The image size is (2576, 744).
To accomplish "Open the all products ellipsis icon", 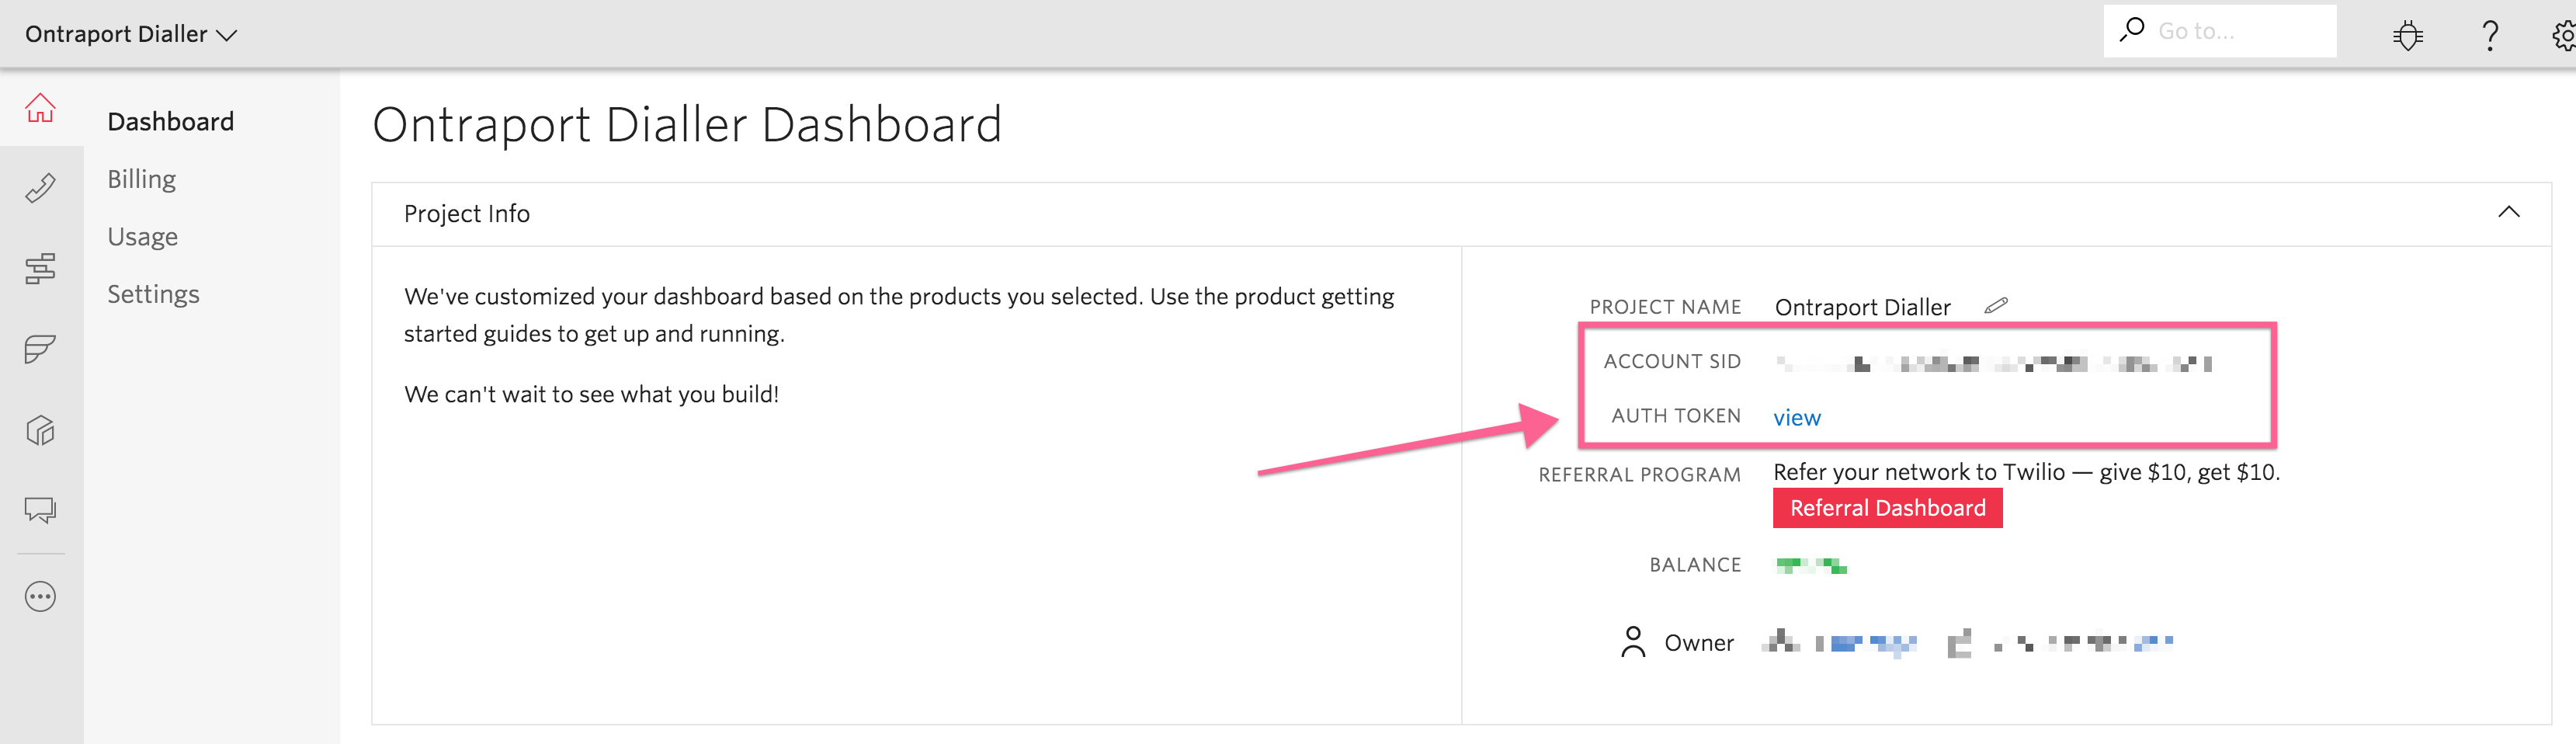I will point(41,597).
